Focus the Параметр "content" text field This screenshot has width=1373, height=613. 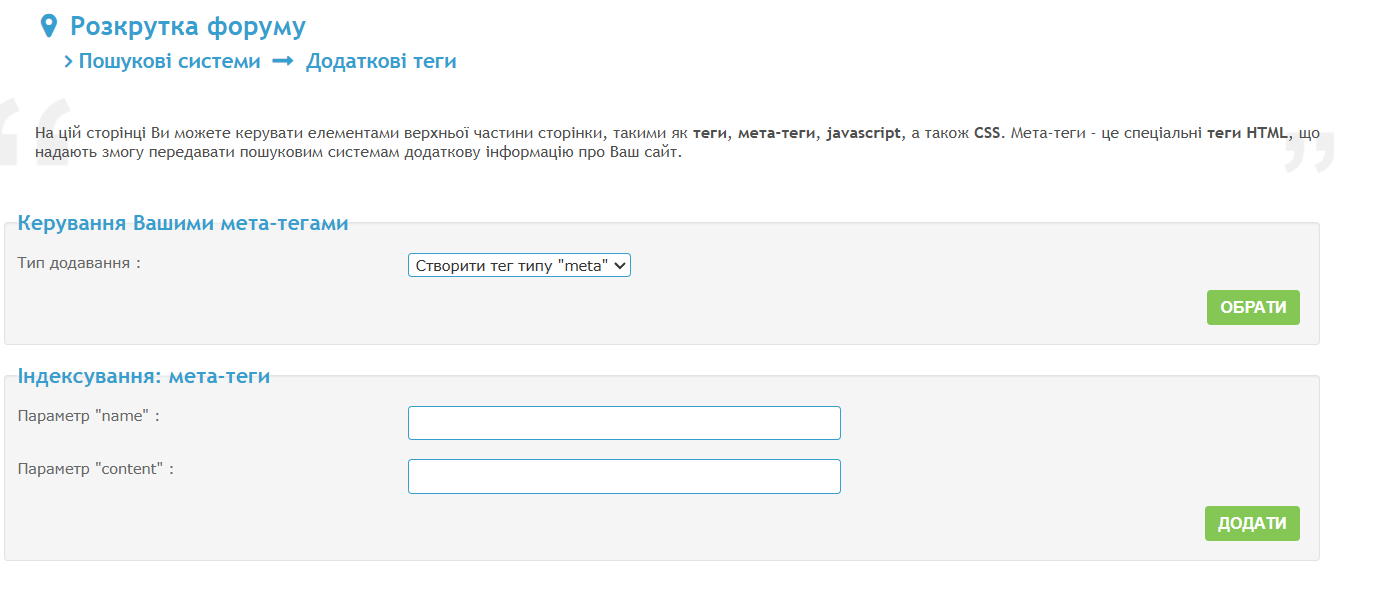tap(624, 476)
